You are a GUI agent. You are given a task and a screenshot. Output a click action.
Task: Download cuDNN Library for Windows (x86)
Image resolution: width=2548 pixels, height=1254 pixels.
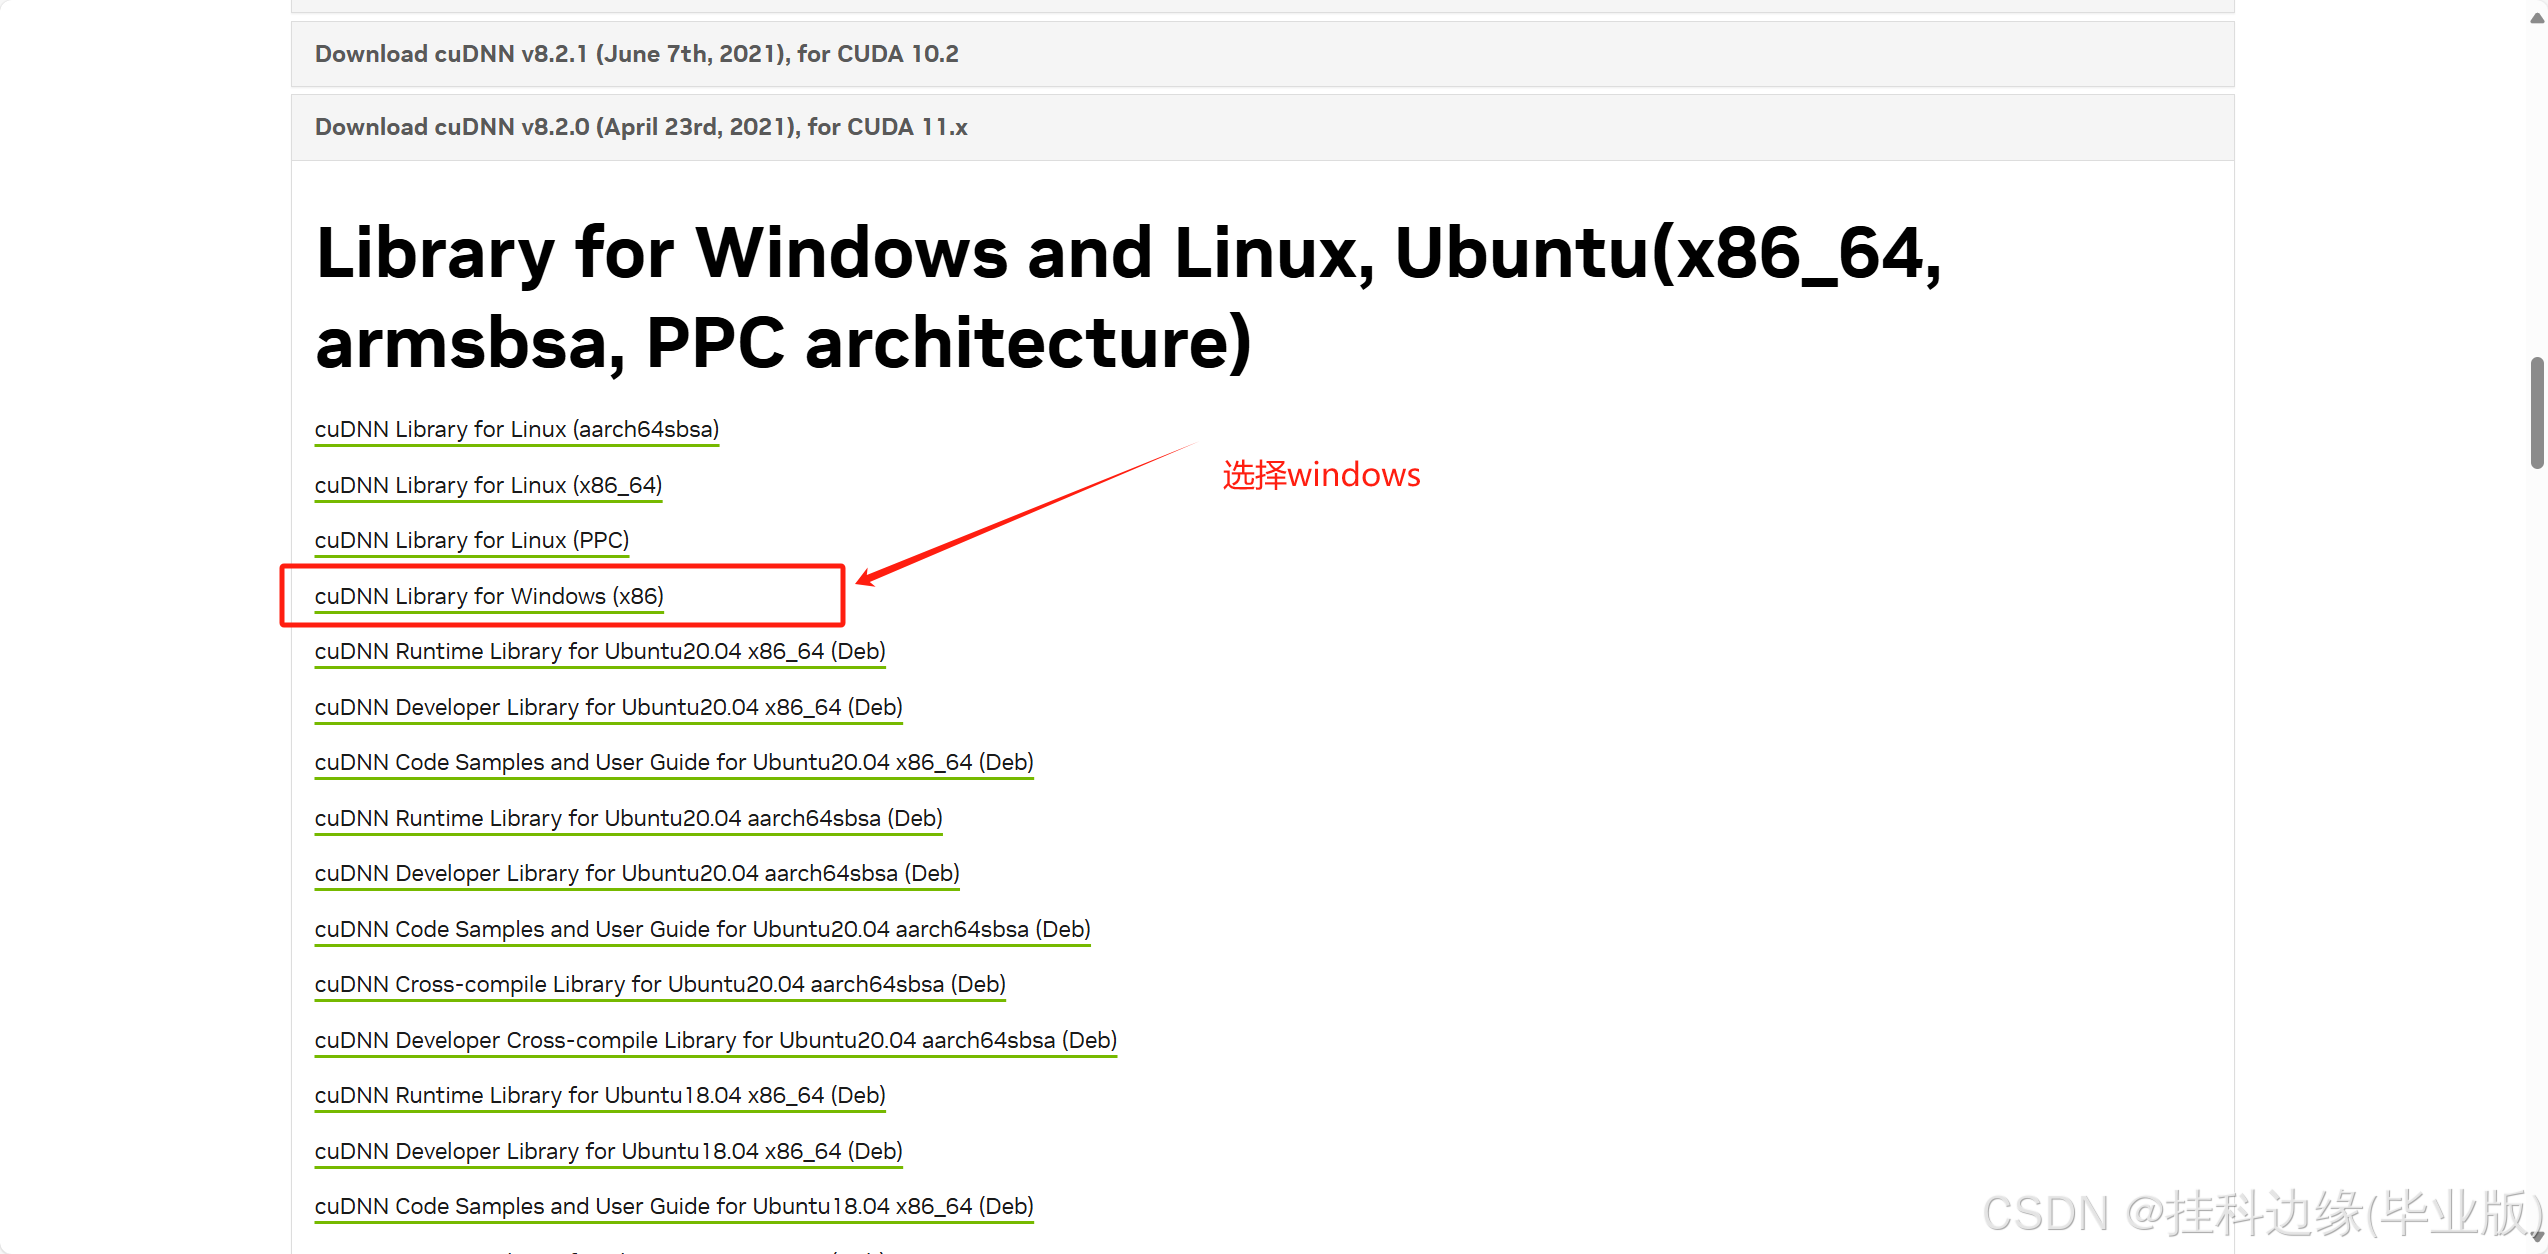489,596
